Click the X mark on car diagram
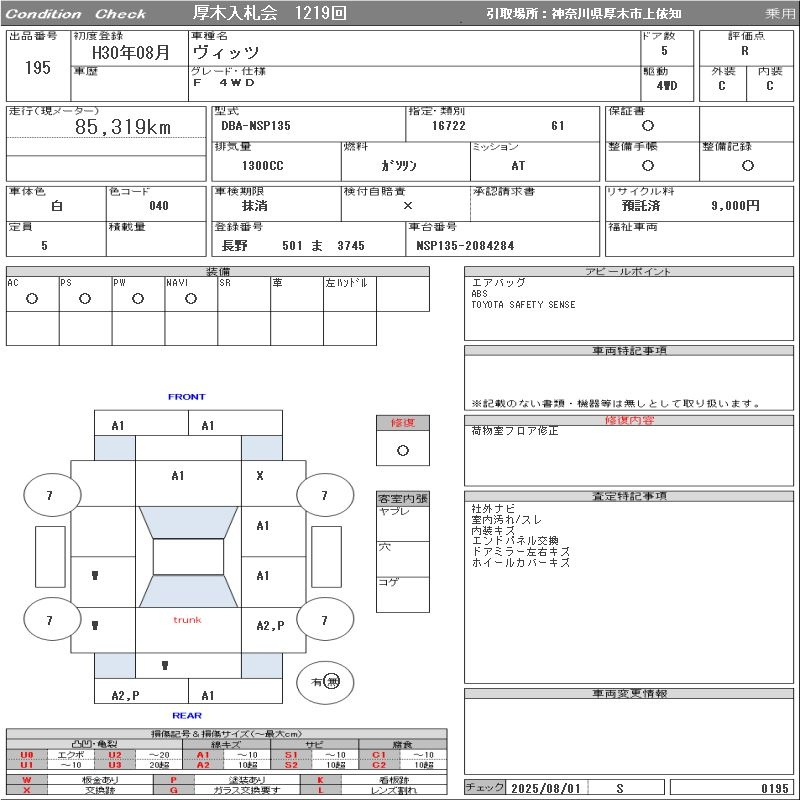The width and height of the screenshot is (800, 800). click(x=260, y=476)
